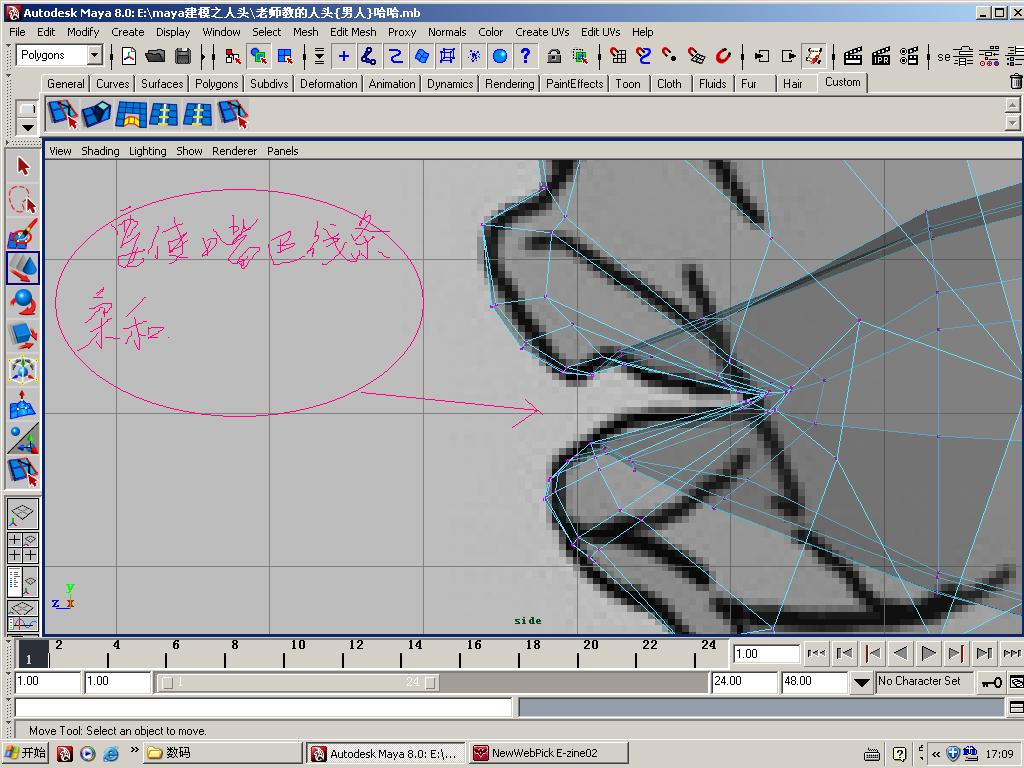Viewport: 1024px width, 768px height.
Task: Select the Soft Modification tool
Action: 23,404
